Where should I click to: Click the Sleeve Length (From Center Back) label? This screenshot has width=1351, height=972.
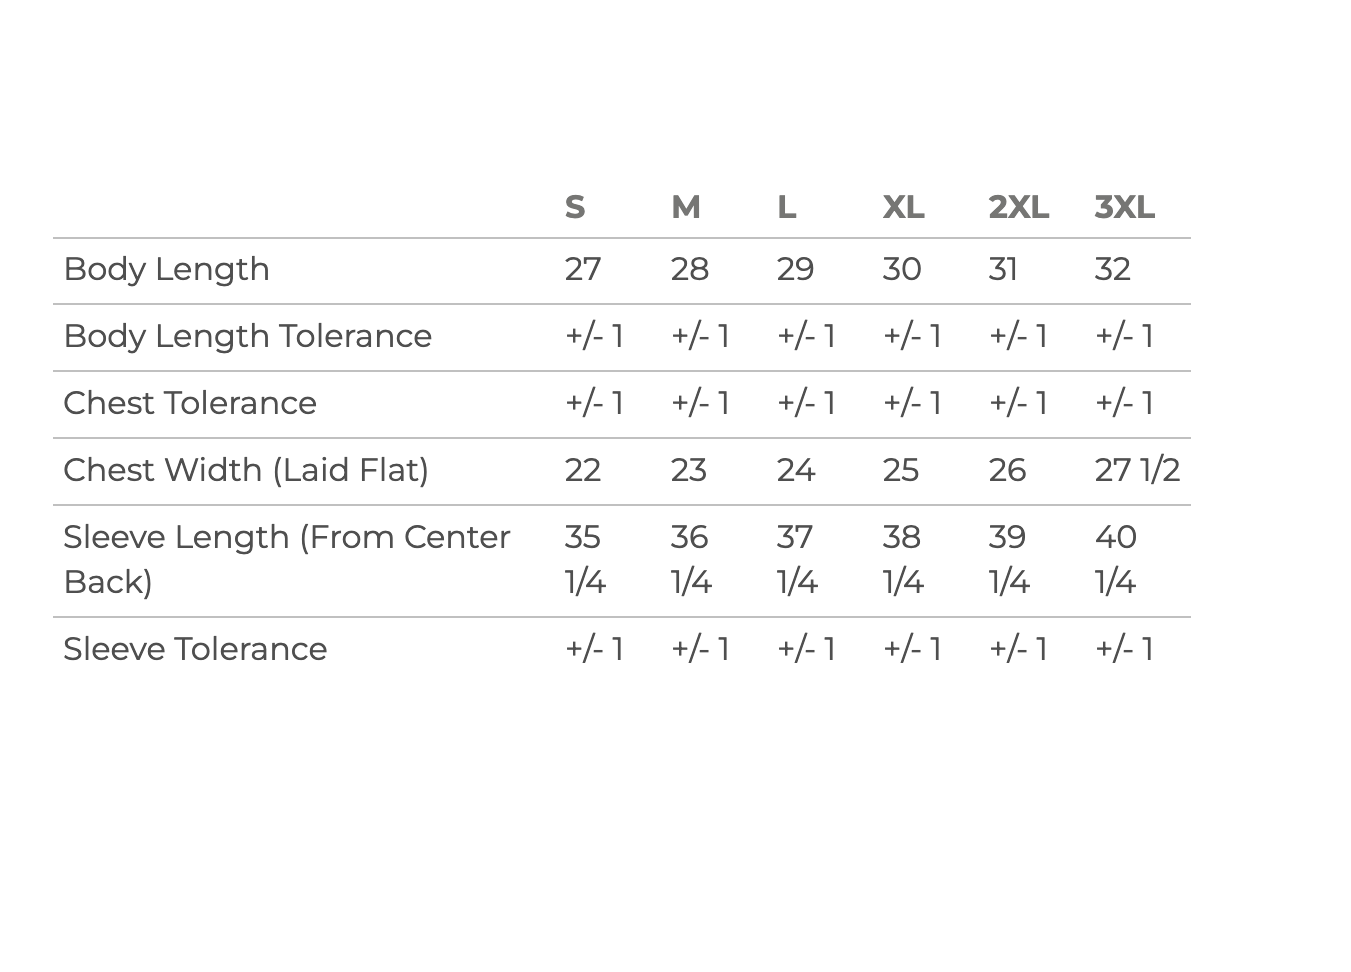(x=287, y=559)
